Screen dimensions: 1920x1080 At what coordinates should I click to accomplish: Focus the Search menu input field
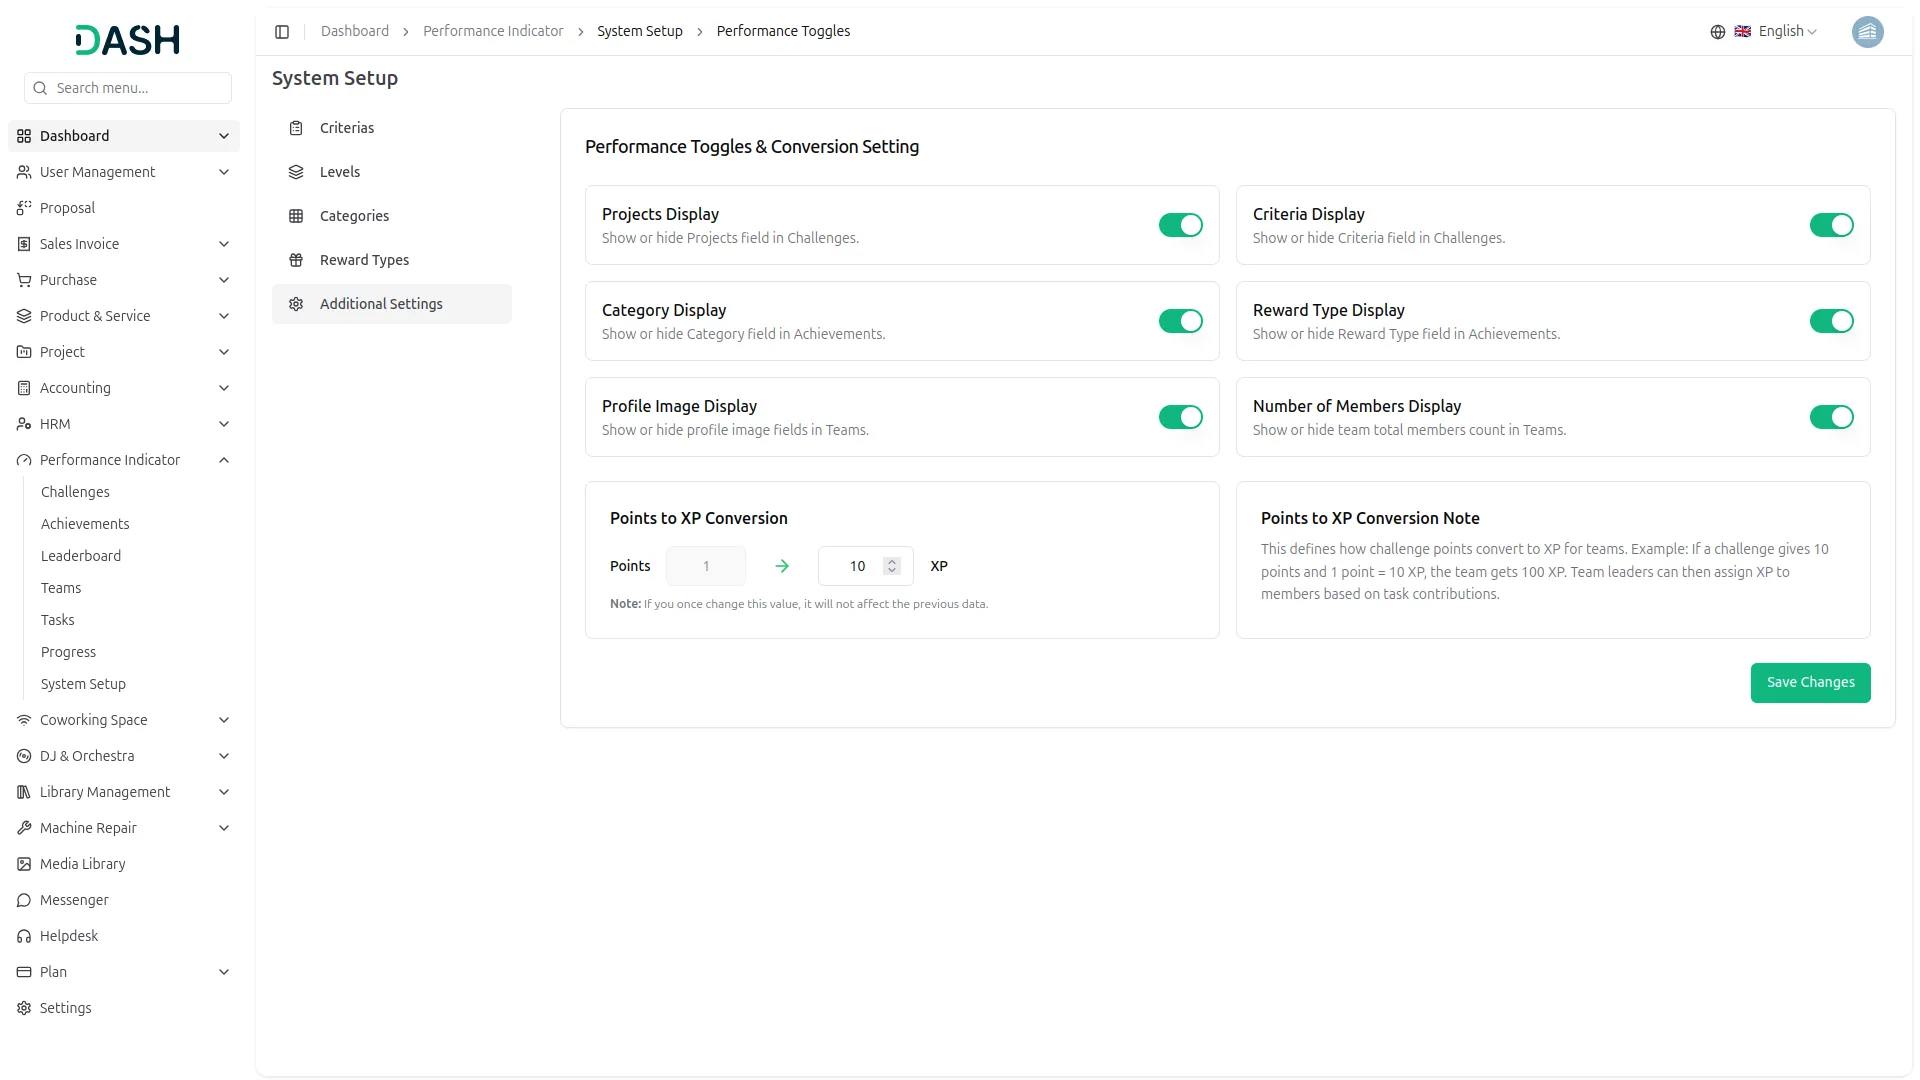coord(138,88)
